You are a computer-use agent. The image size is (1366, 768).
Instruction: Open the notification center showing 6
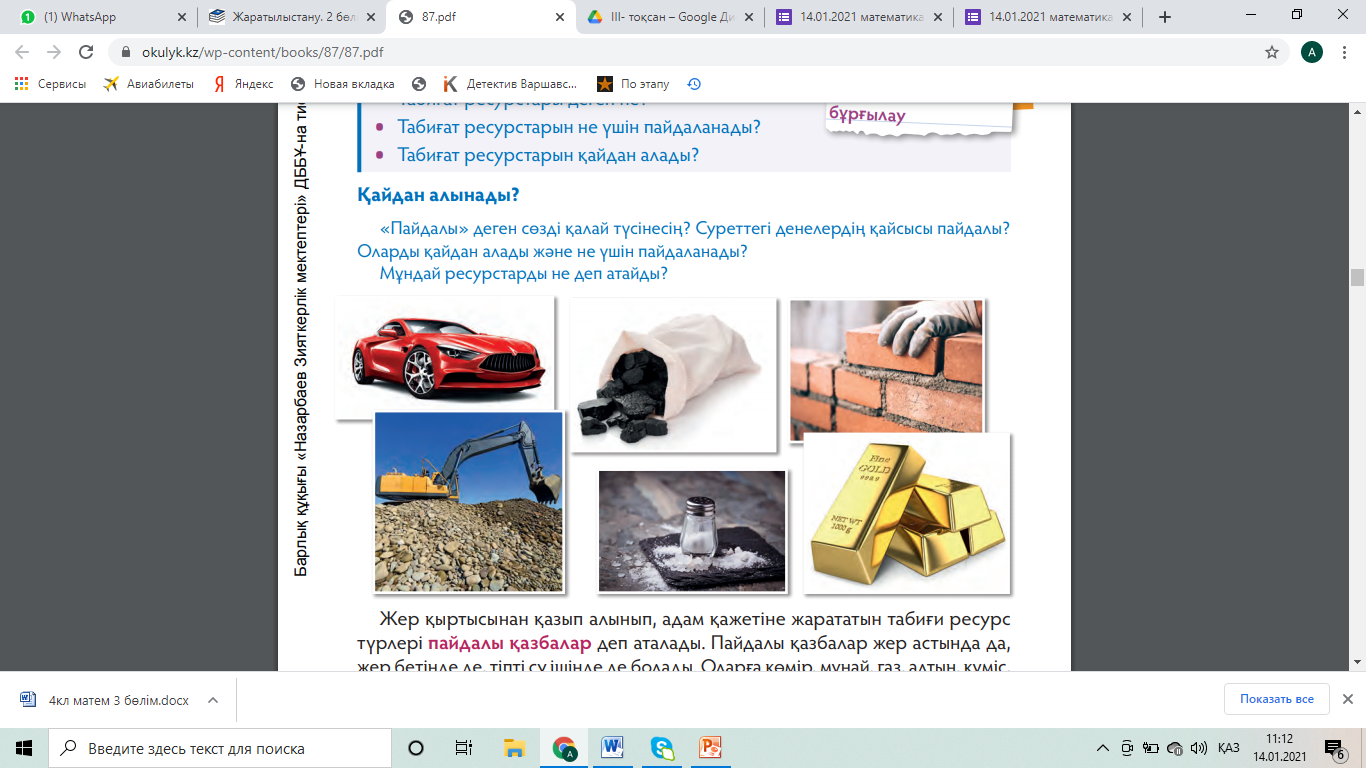[1334, 748]
